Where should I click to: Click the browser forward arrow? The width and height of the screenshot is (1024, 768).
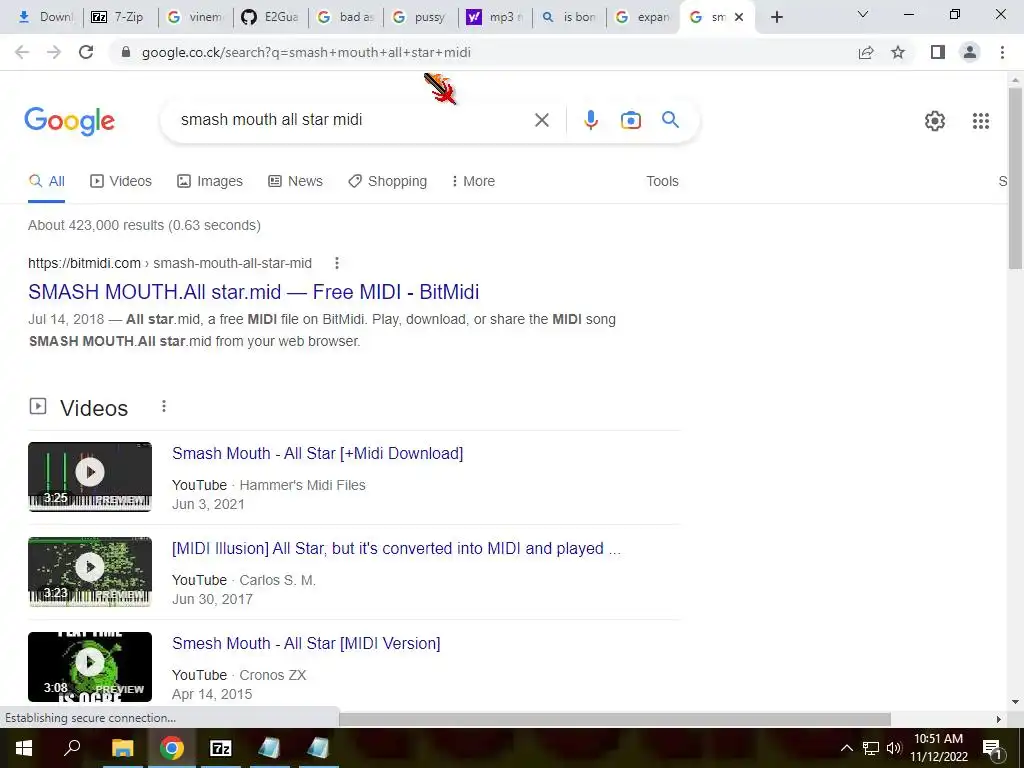[54, 52]
